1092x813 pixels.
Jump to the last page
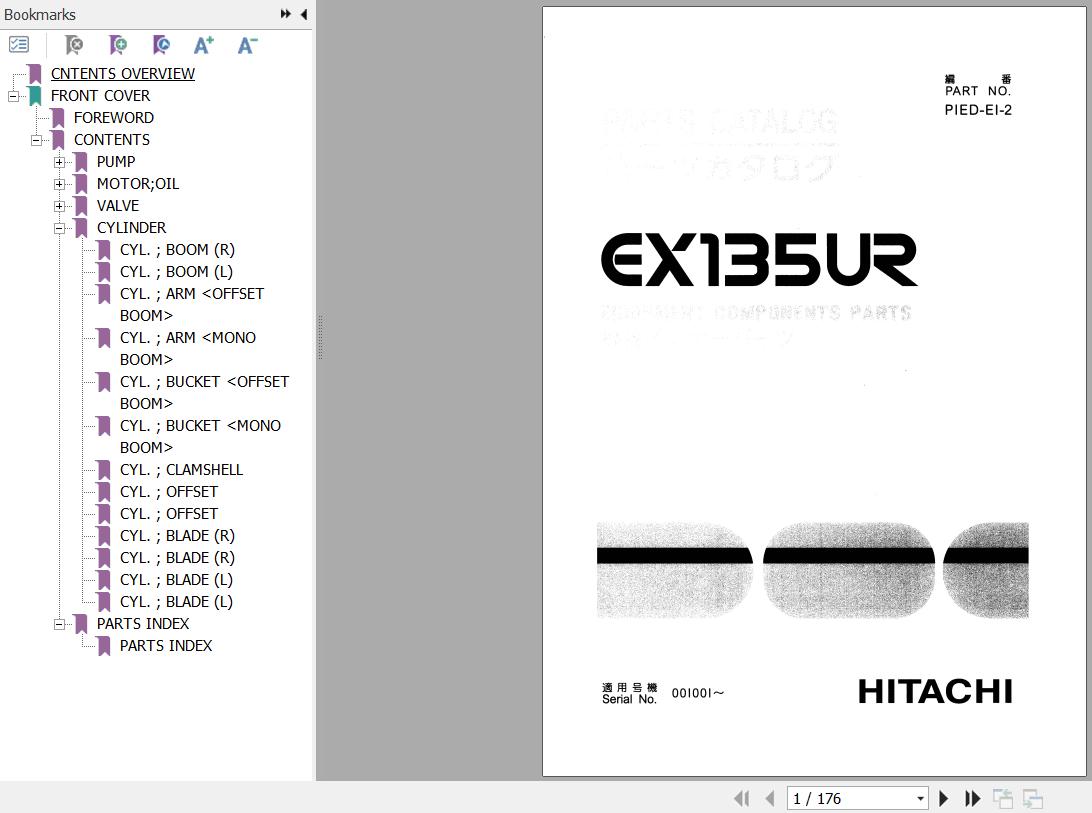point(972,798)
